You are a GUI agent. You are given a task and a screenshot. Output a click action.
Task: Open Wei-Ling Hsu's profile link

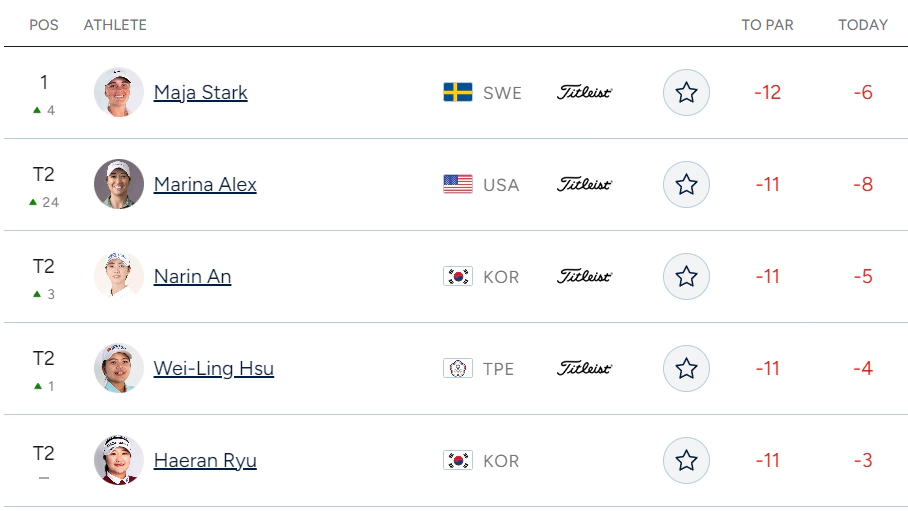pos(214,368)
